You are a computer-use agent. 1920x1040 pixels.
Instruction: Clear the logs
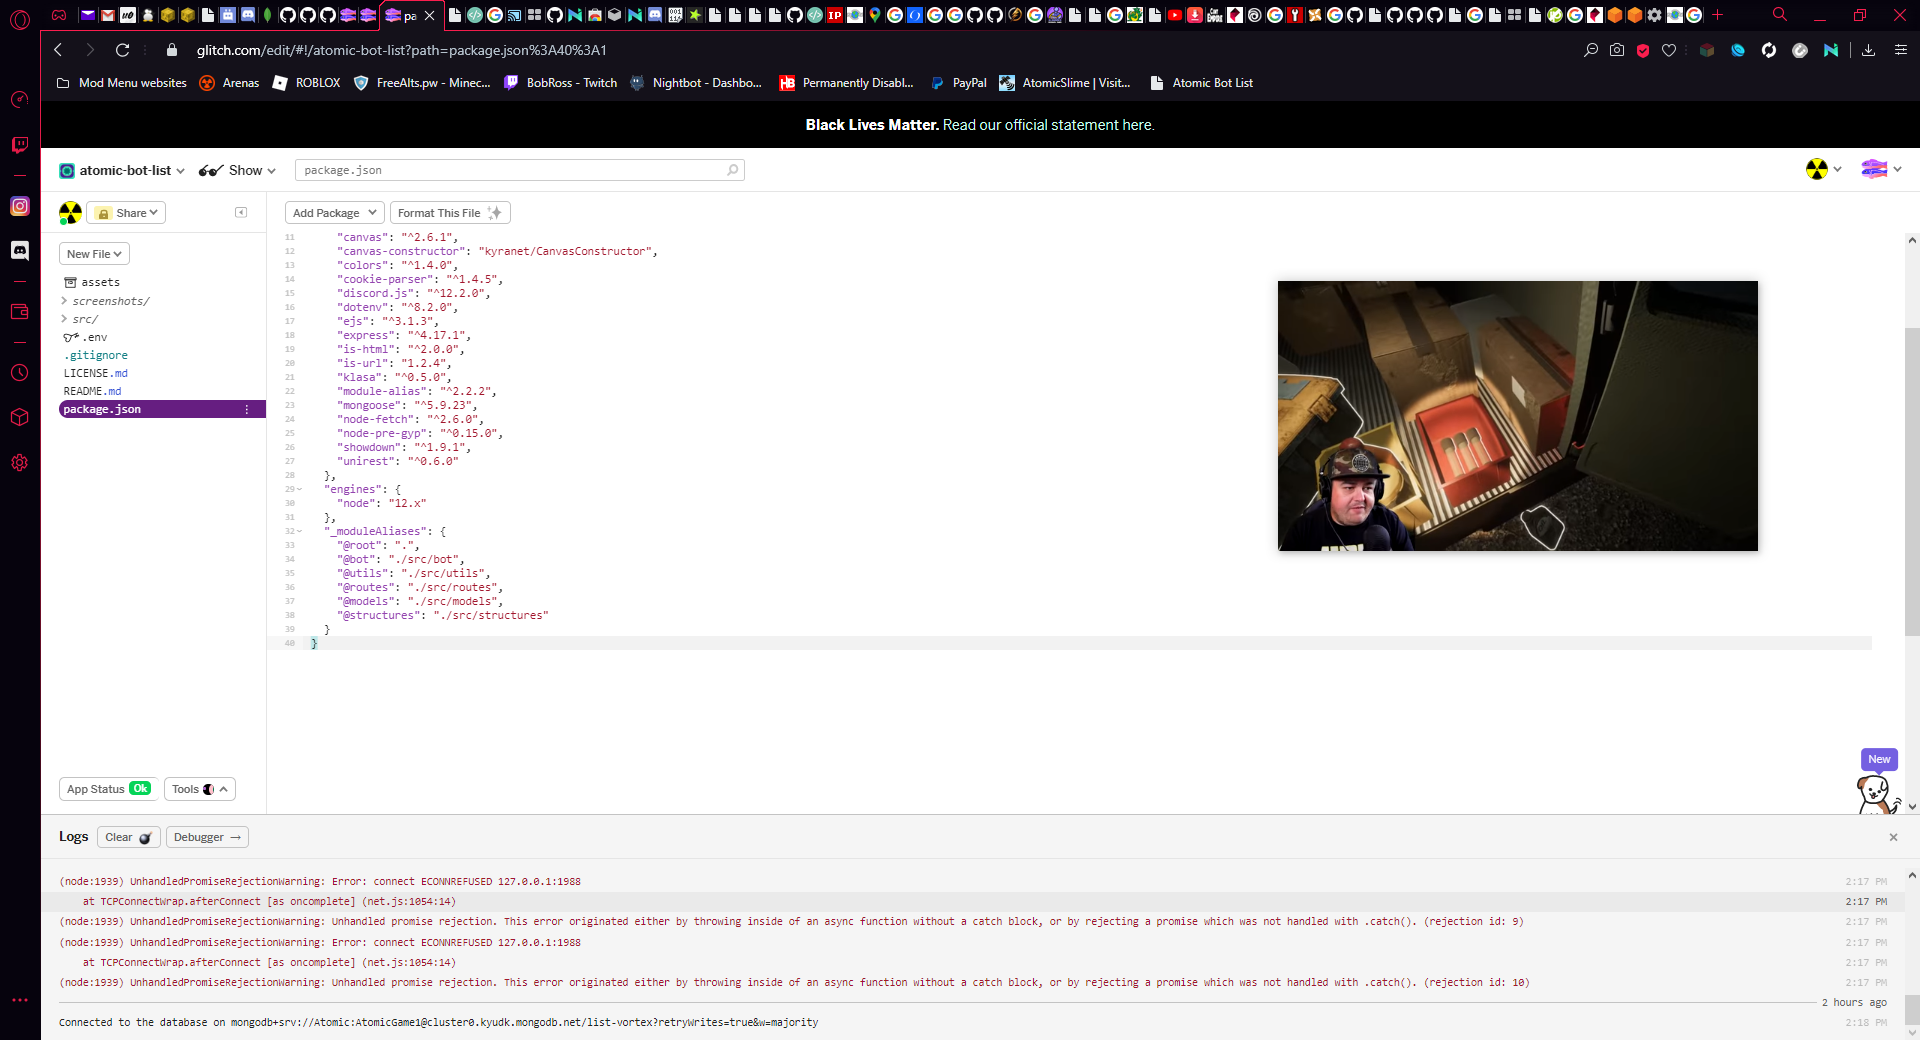[x=128, y=837]
